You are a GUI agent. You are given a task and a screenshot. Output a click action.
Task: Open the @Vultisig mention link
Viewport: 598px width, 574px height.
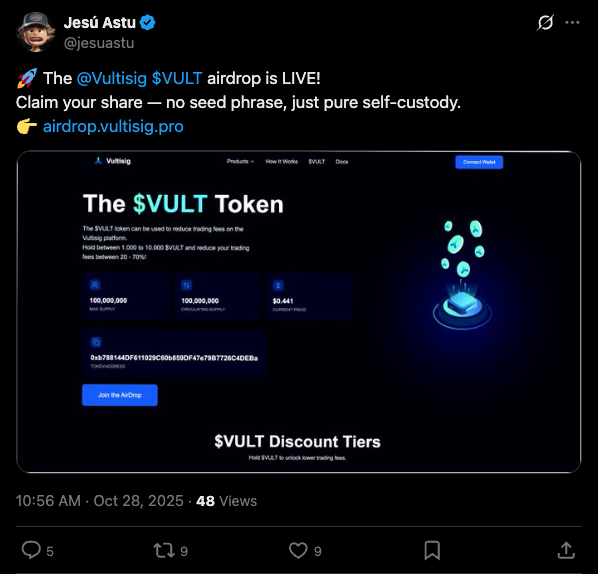click(x=112, y=79)
